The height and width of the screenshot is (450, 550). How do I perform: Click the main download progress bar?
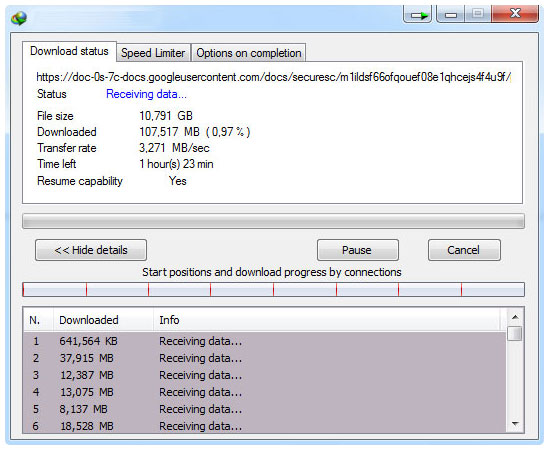click(273, 221)
